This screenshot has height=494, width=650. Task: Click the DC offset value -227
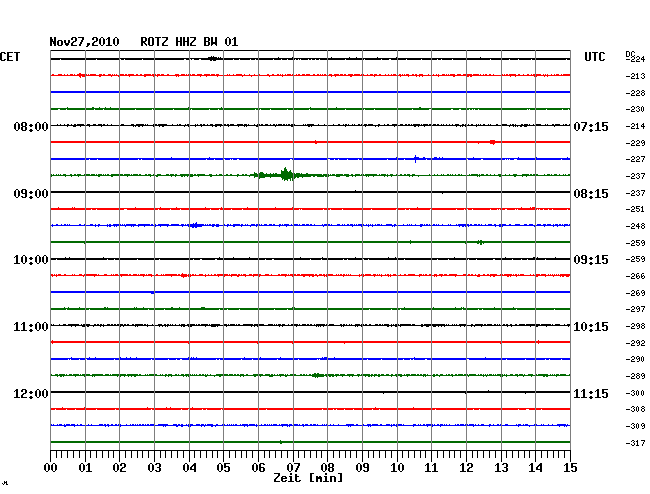(635, 159)
